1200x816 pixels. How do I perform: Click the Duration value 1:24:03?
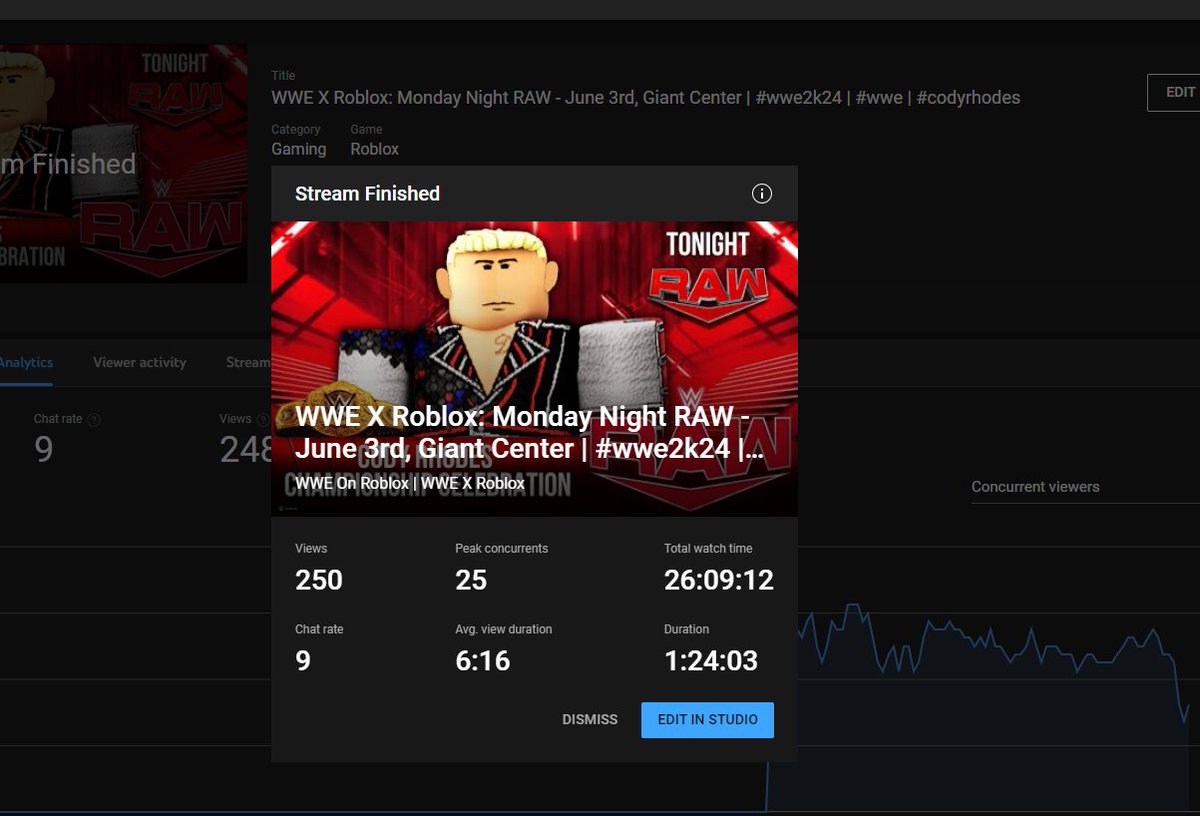click(711, 661)
